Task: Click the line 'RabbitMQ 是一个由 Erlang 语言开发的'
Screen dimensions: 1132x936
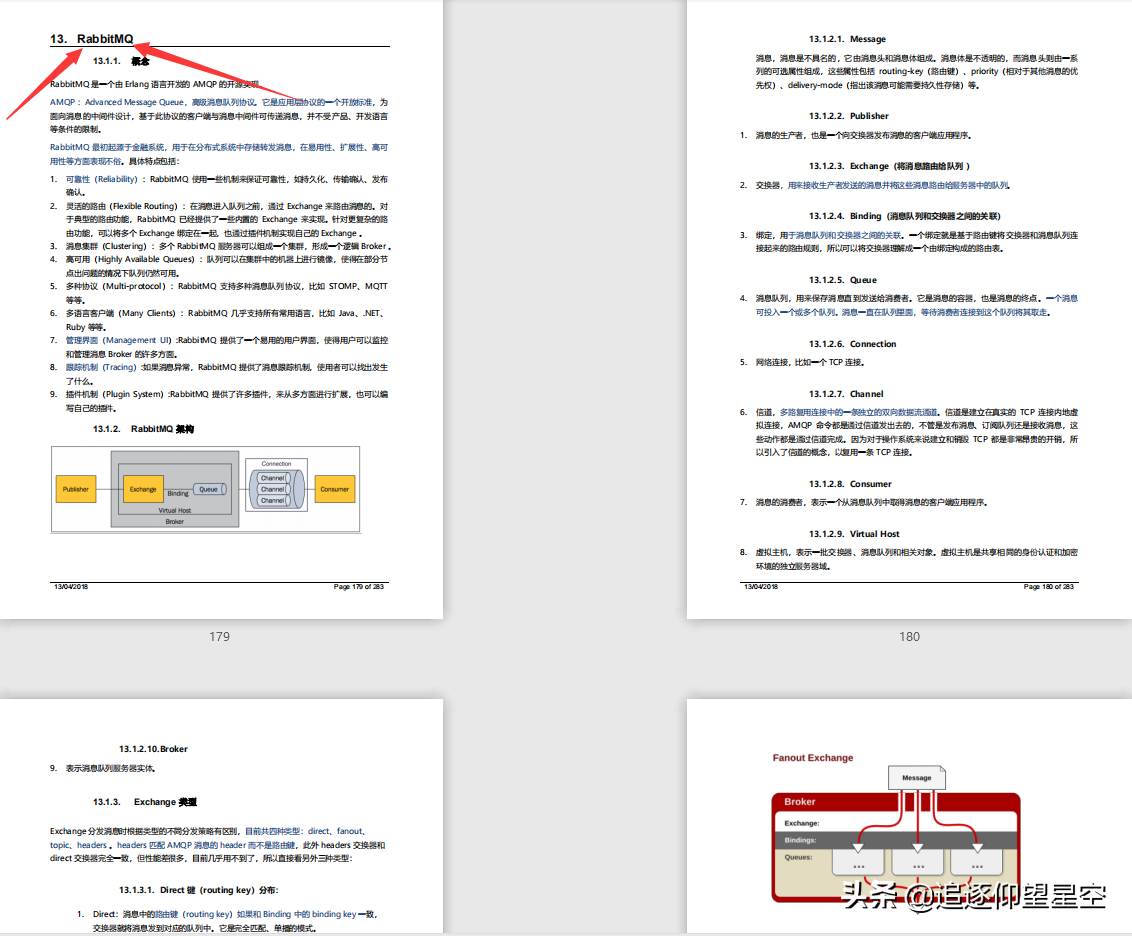Action: coord(154,84)
